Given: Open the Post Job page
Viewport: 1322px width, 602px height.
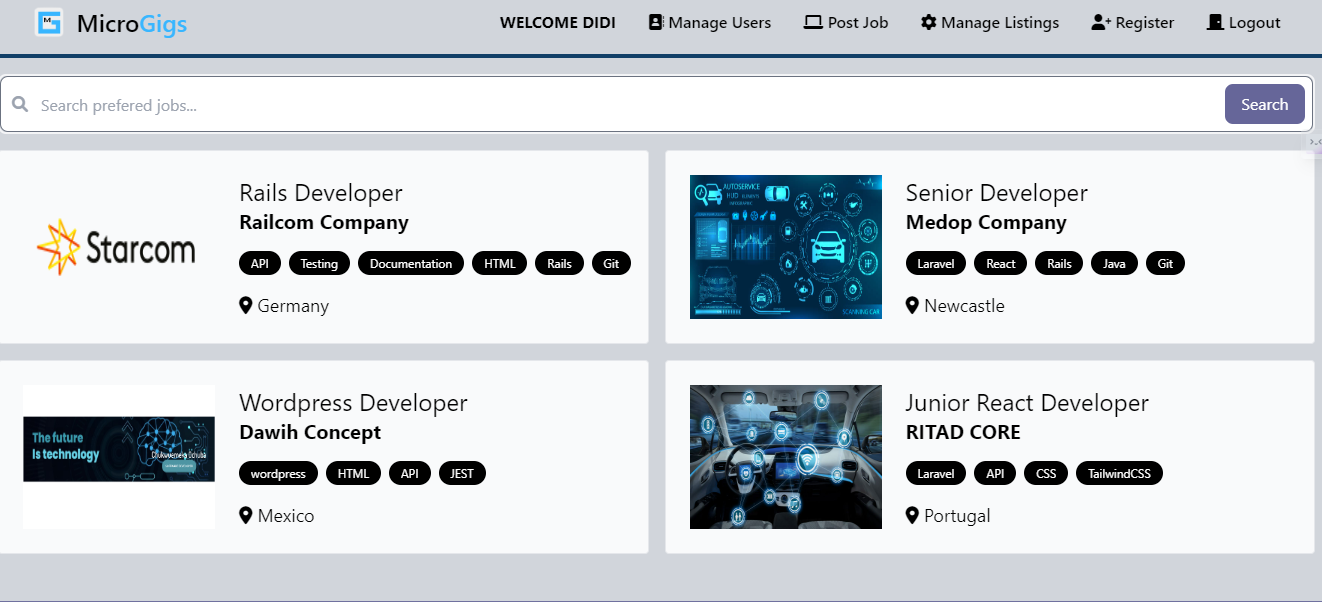Looking at the screenshot, I should point(846,22).
